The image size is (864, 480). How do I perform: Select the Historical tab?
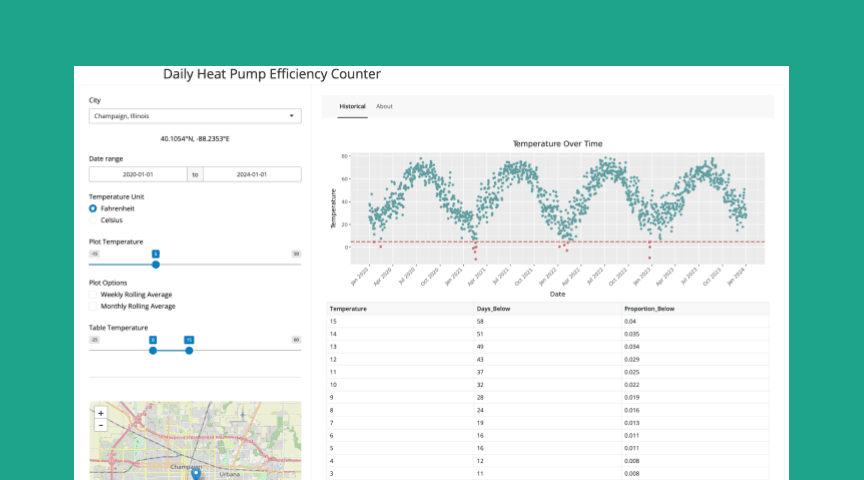pyautogui.click(x=352, y=106)
